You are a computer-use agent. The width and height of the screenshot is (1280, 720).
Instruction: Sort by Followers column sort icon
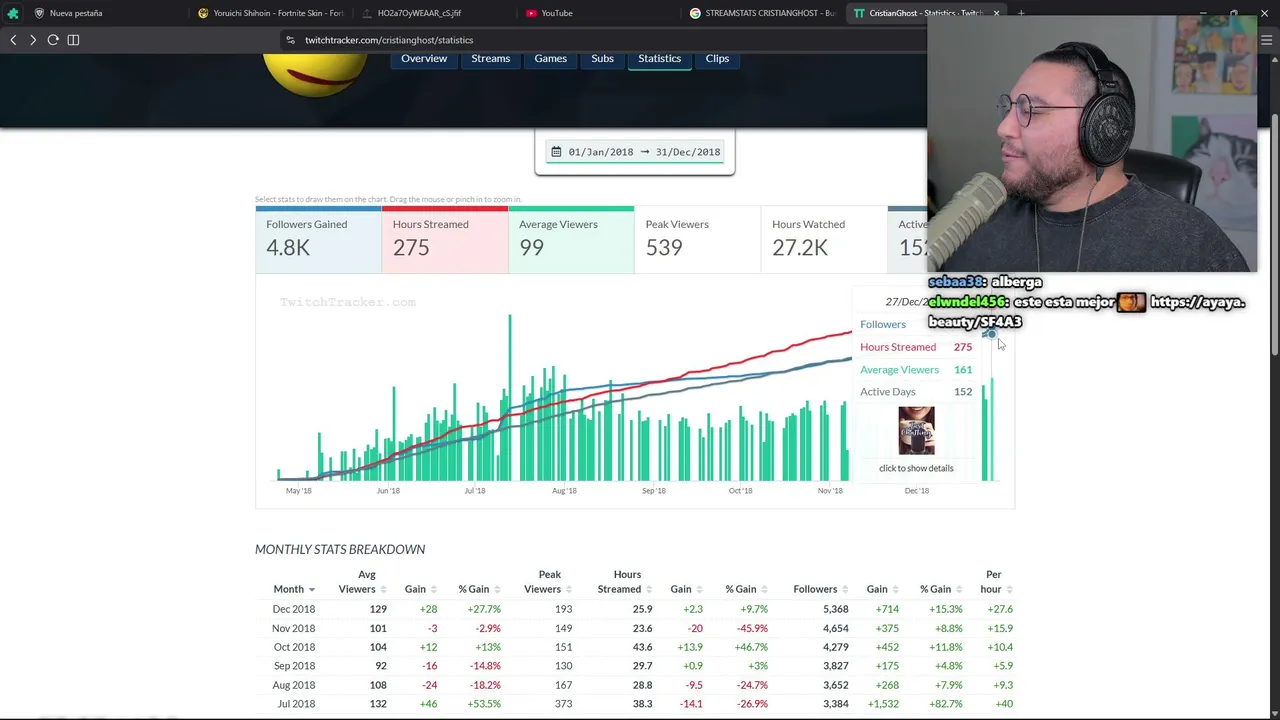point(845,590)
